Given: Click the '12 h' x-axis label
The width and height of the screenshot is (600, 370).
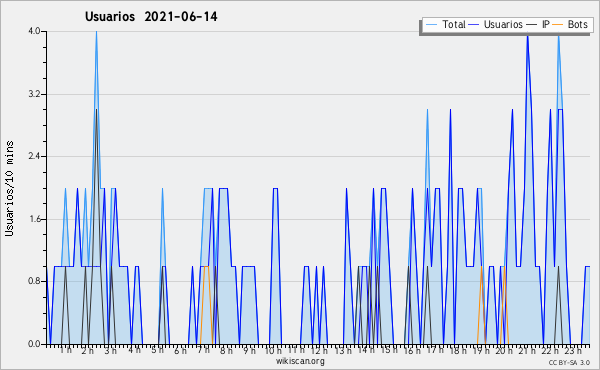Looking at the screenshot, I should (x=319, y=351).
